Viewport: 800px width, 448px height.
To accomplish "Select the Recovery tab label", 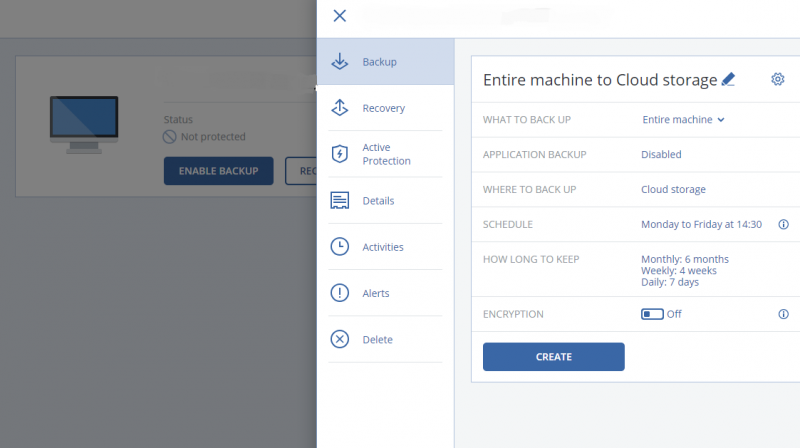I will point(384,108).
